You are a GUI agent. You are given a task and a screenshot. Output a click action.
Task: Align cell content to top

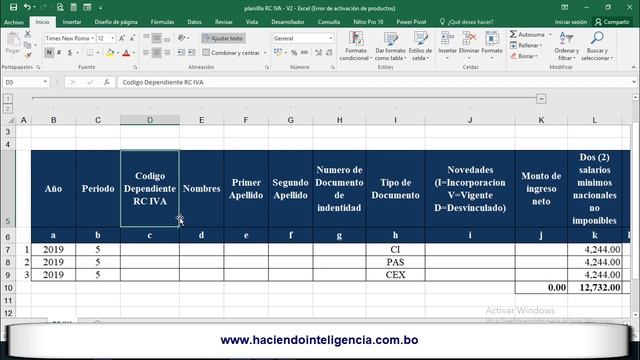(x=146, y=38)
